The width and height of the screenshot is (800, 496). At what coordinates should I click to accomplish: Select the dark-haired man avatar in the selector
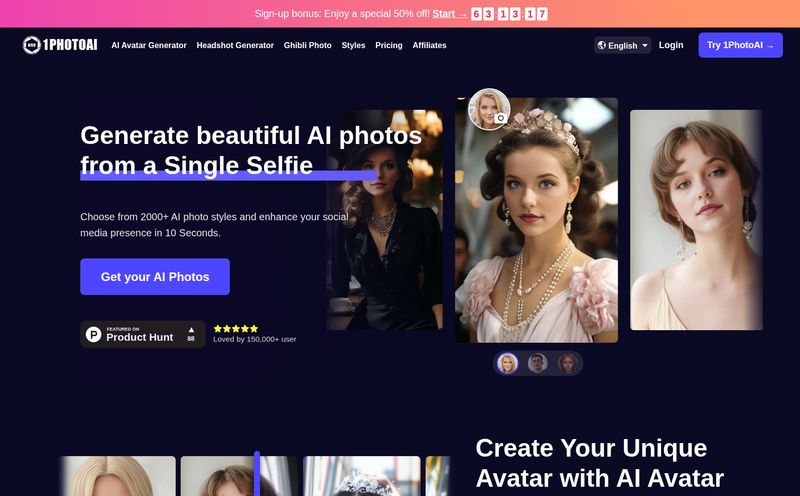pos(538,363)
